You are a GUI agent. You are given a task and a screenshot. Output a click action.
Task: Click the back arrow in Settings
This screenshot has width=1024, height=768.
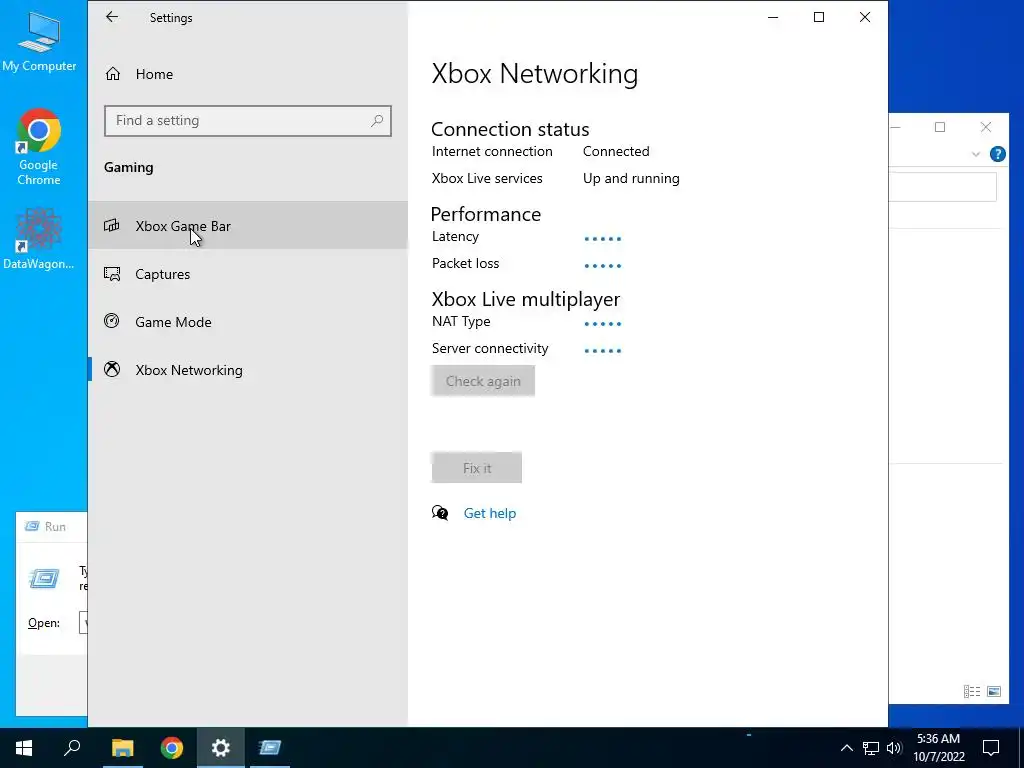pyautogui.click(x=112, y=18)
